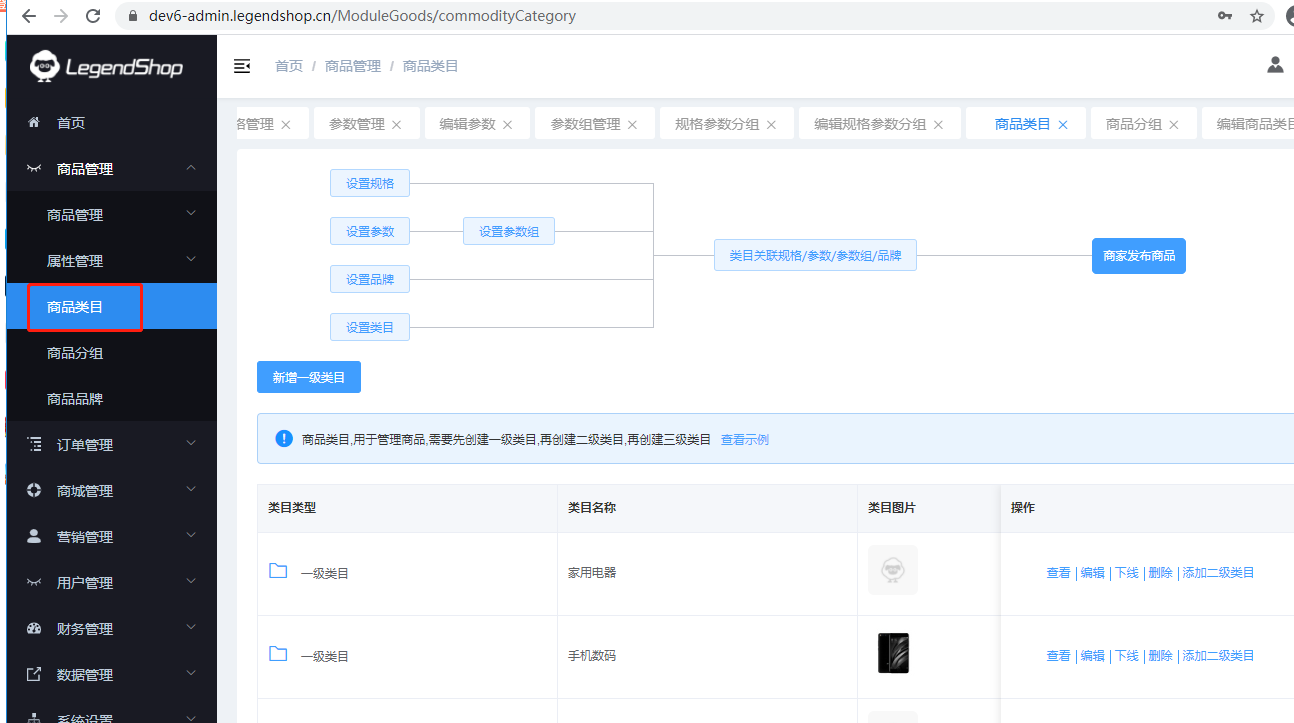1294x723 pixels.
Task: Close the 参数管理 tab with its X
Action: 397,125
